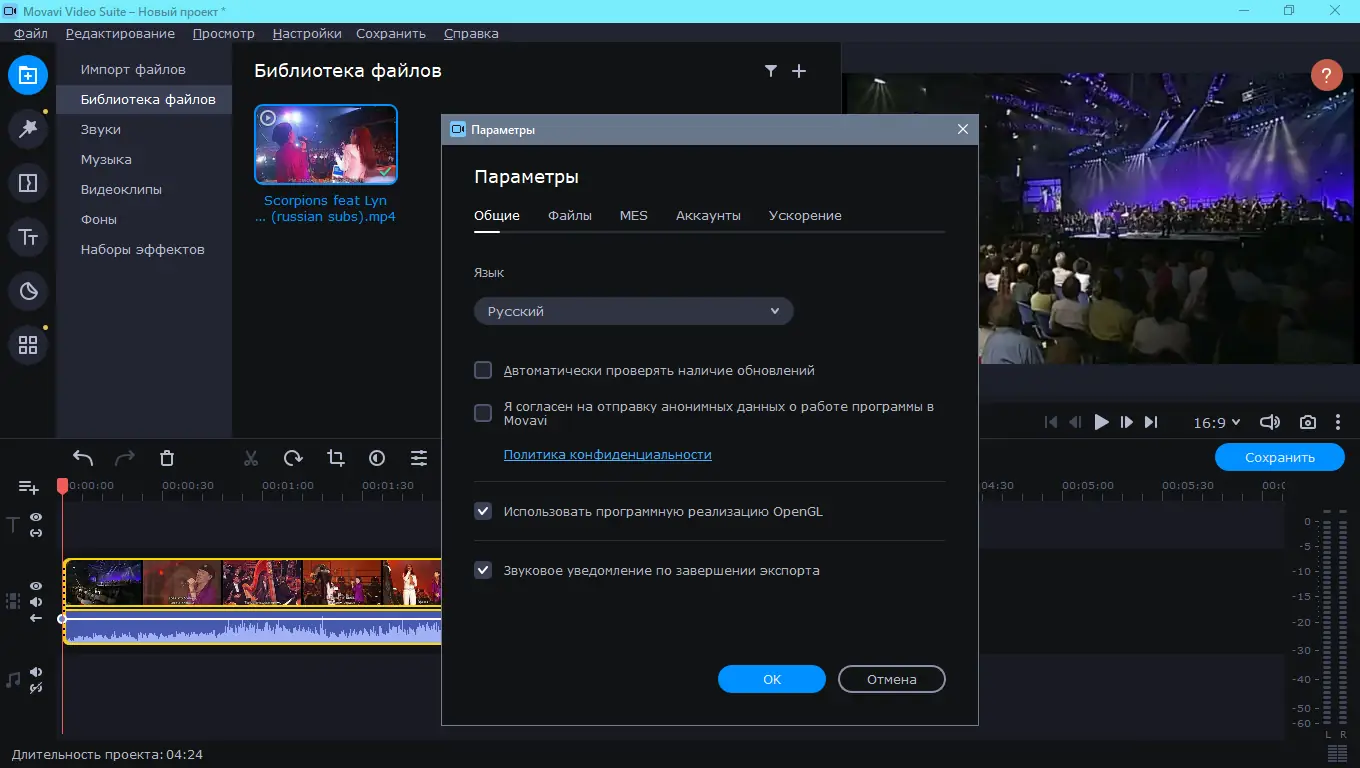This screenshot has height=768, width=1360.
Task: Mute the music audio track
Action: pos(36,672)
